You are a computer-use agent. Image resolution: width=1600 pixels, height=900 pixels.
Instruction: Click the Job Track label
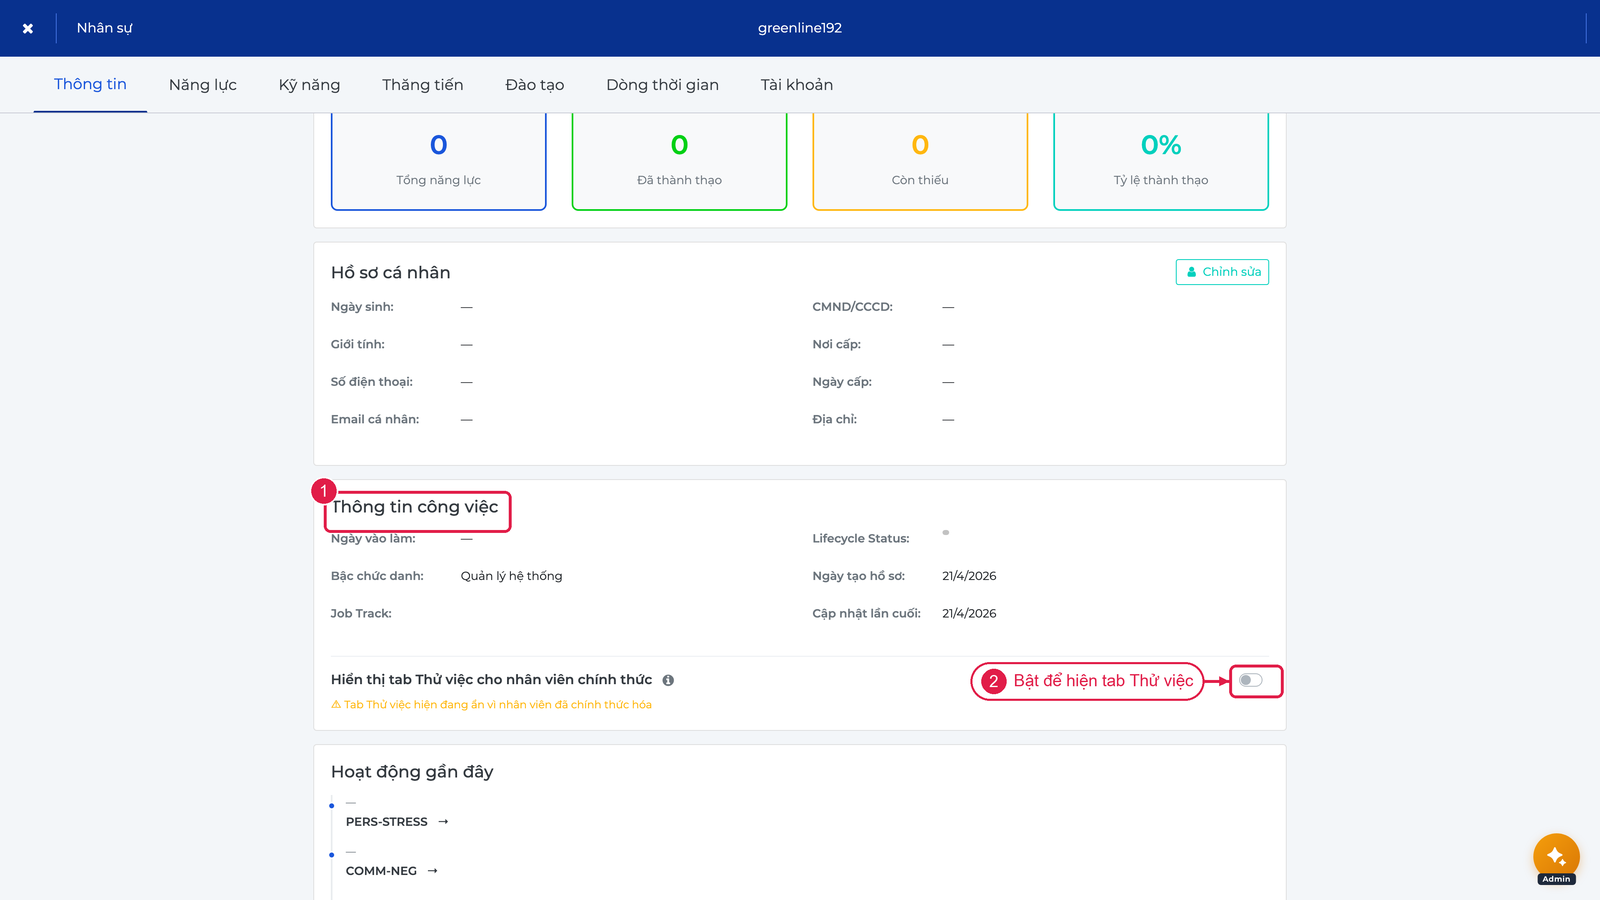(x=361, y=614)
